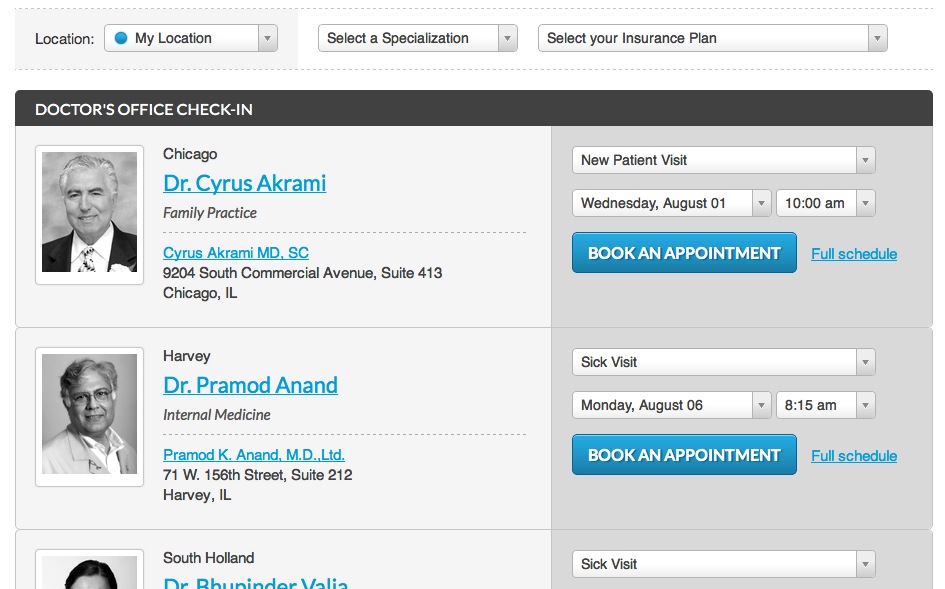Expand Select your Insurance Plan dropdown
The image size is (945, 589).
click(x=712, y=38)
